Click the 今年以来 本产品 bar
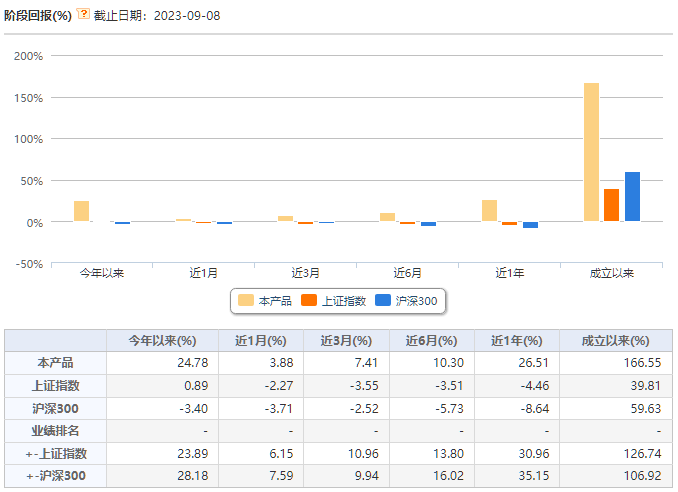Viewport: 678px width, 492px height. 81,211
